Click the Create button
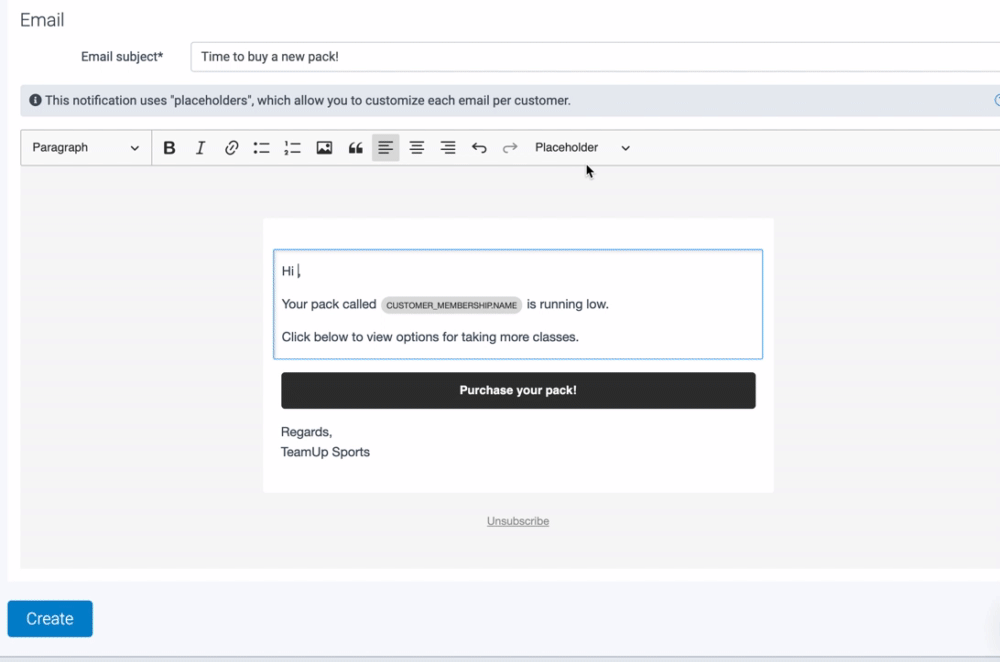1000x662 pixels. click(x=50, y=619)
